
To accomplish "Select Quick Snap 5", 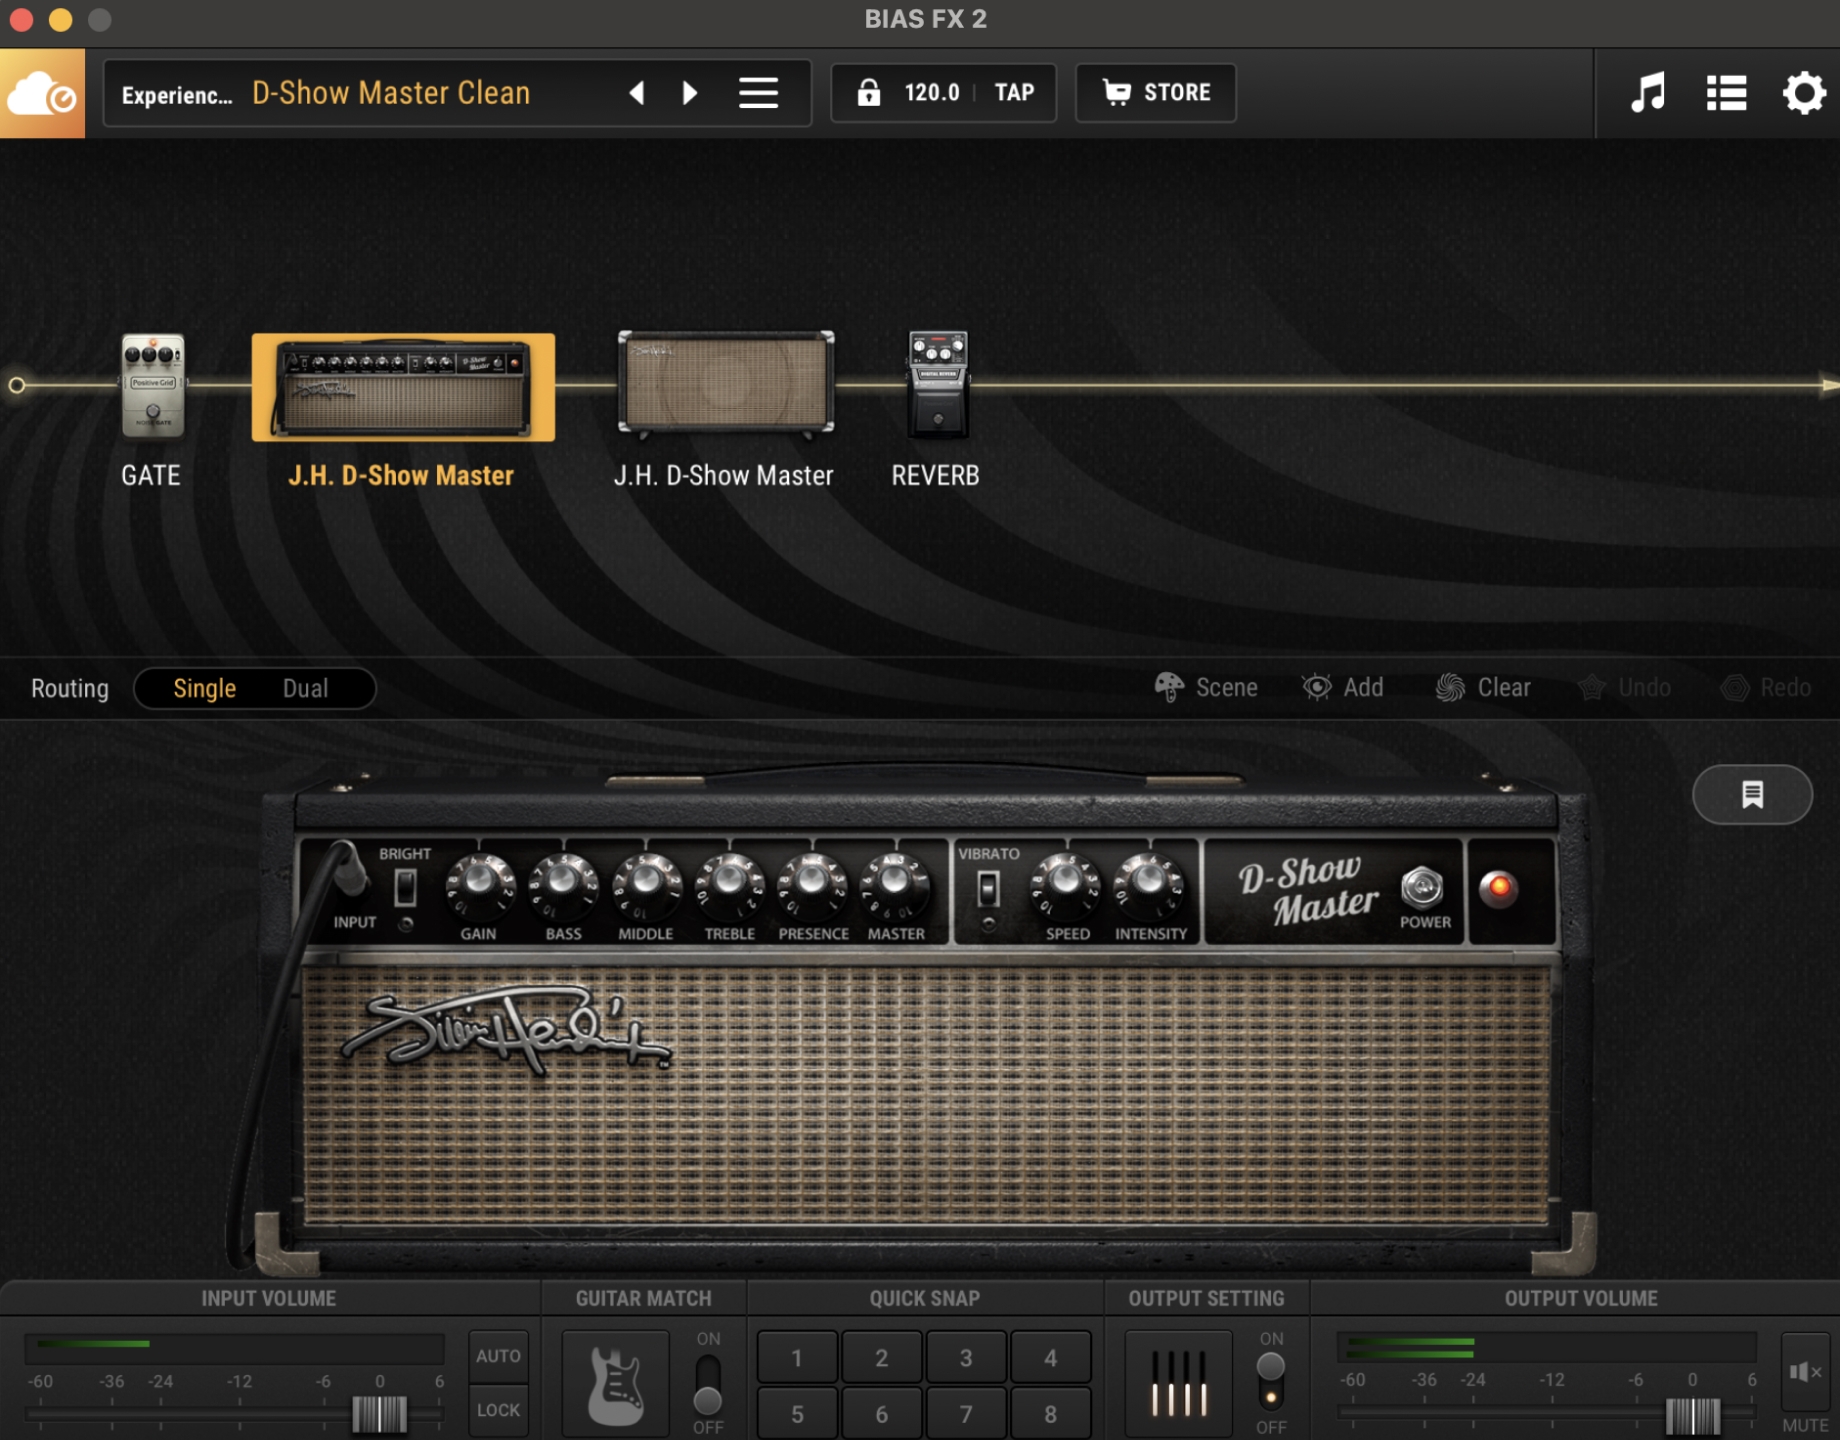I will click(797, 1414).
